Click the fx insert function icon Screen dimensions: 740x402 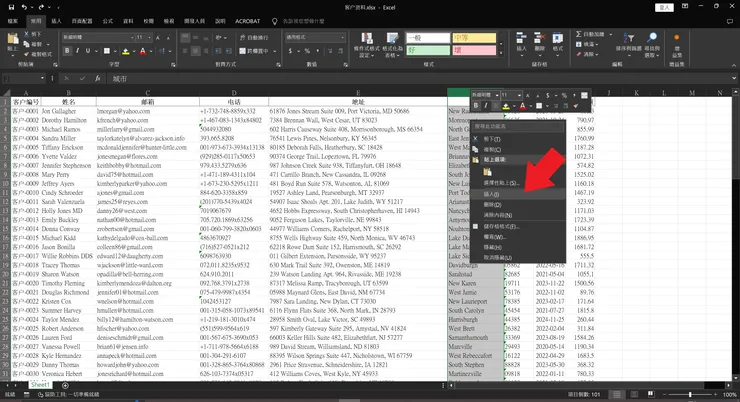(97, 79)
